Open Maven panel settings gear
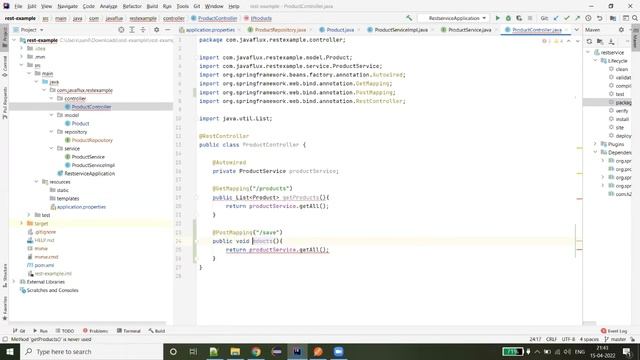 621,30
